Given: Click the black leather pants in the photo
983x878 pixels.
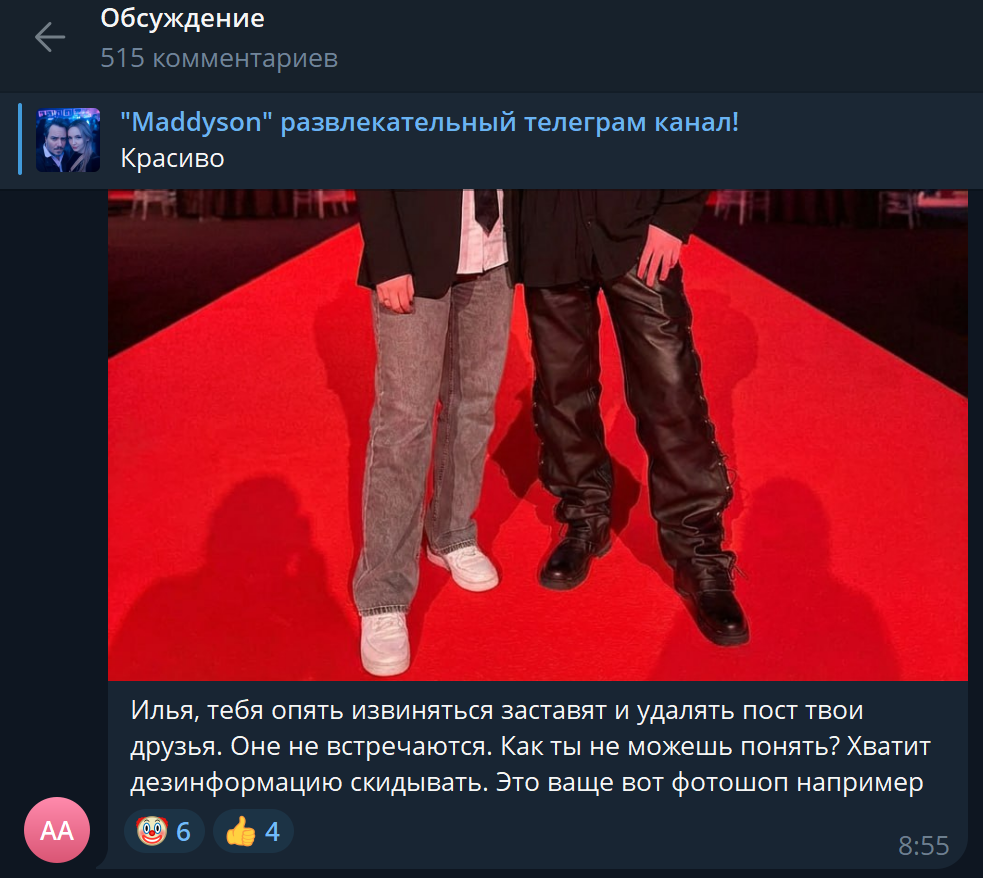Looking at the screenshot, I should click(x=627, y=407).
